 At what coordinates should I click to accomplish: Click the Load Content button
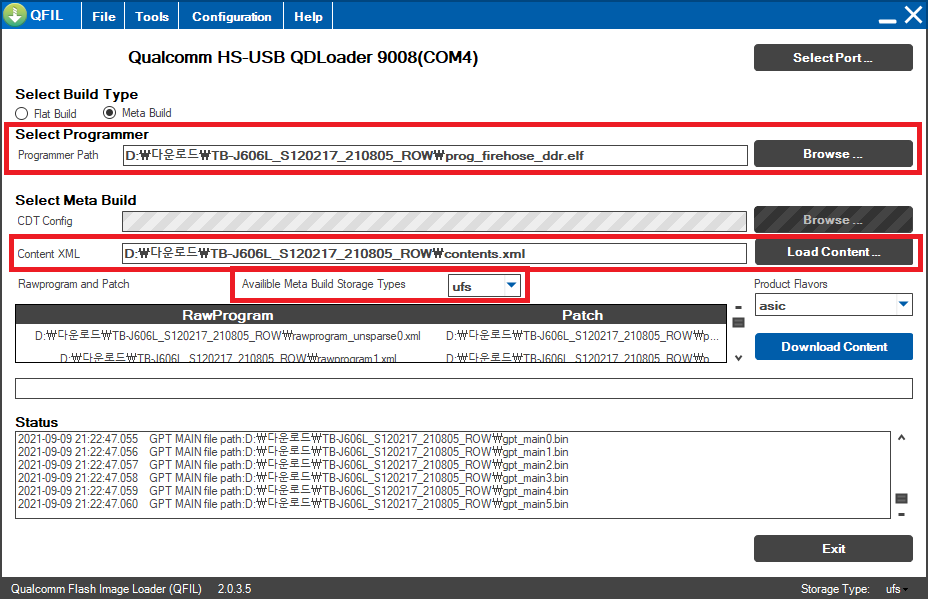point(833,252)
